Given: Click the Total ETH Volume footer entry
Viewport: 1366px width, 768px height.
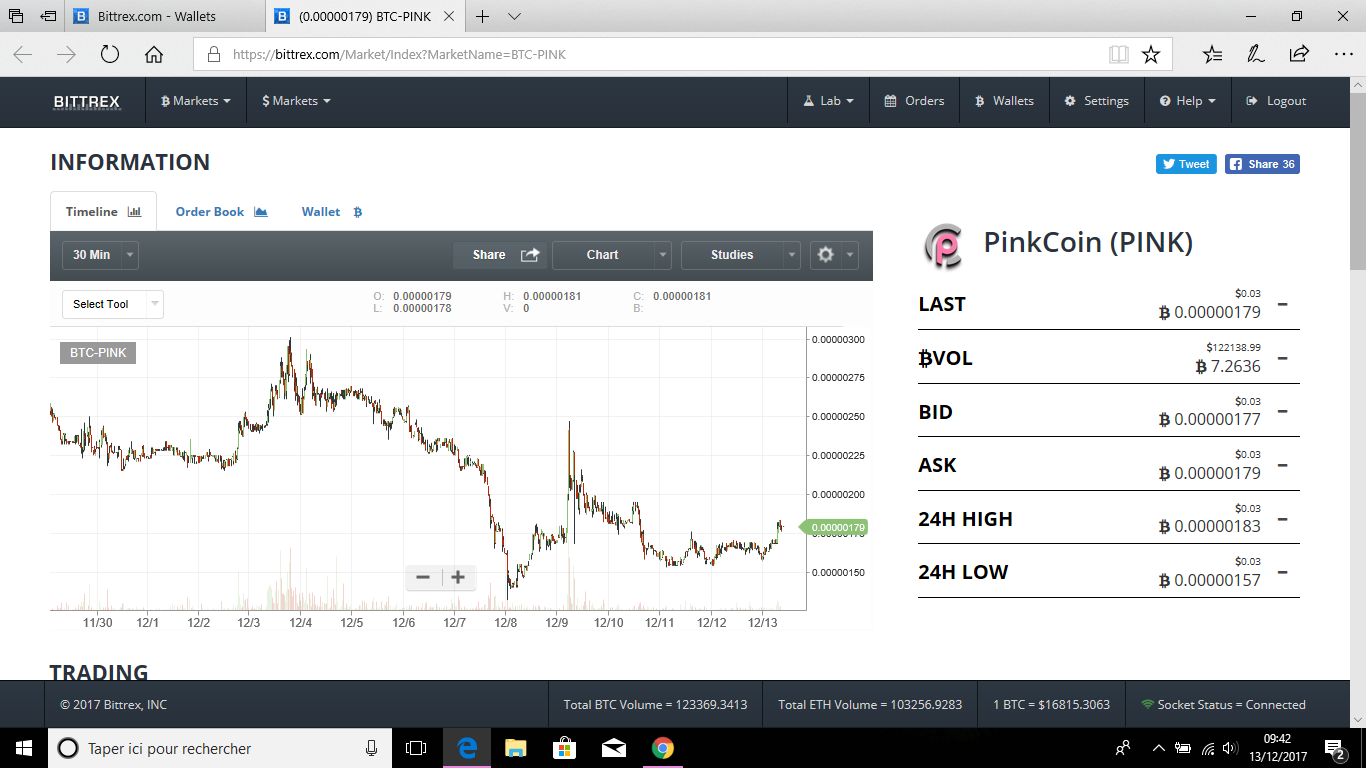Looking at the screenshot, I should [870, 705].
